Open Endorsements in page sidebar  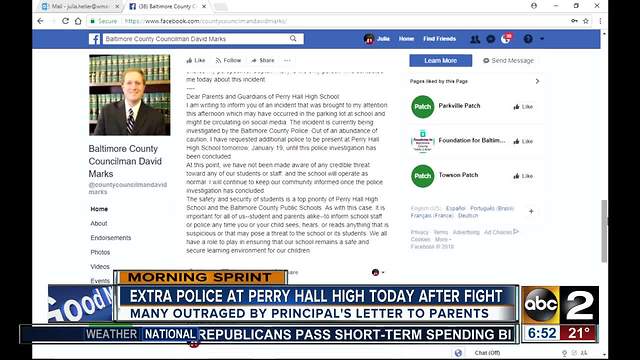point(111,238)
